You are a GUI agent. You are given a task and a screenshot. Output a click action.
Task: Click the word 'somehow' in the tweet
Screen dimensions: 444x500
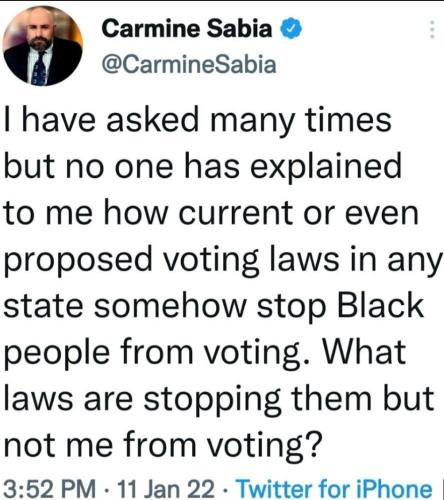point(170,306)
